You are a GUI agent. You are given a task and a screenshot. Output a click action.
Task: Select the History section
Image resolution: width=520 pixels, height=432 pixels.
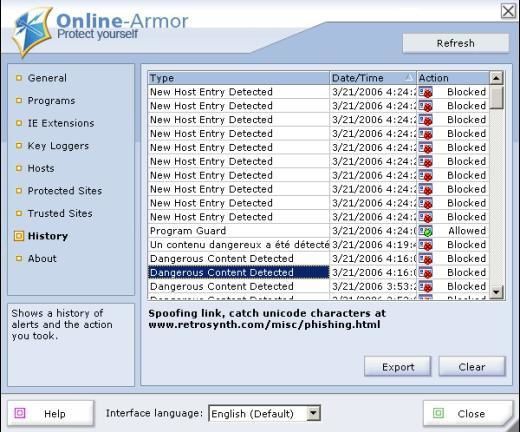pos(48,236)
